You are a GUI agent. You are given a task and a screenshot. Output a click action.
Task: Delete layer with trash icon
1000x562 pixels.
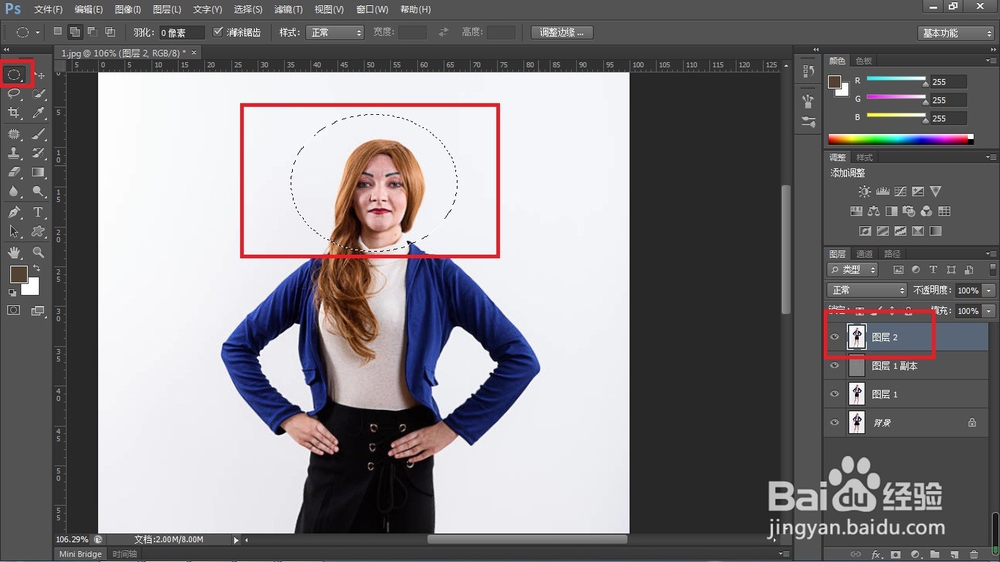click(974, 554)
